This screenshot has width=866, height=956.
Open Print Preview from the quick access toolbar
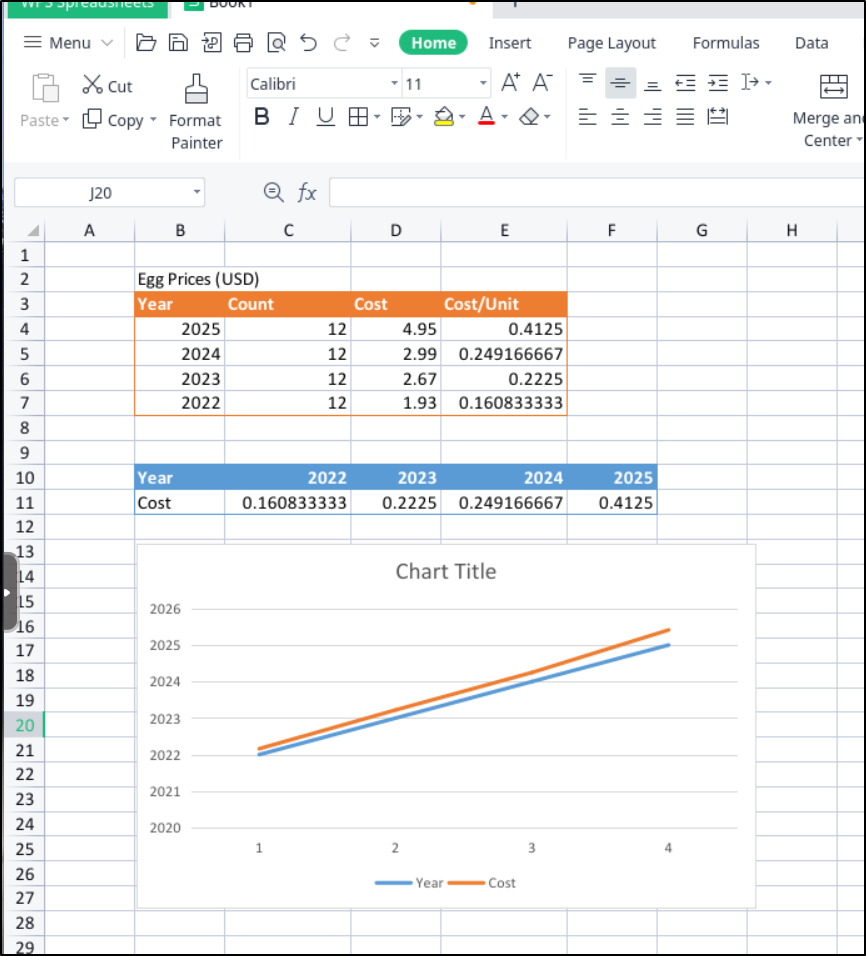click(276, 43)
